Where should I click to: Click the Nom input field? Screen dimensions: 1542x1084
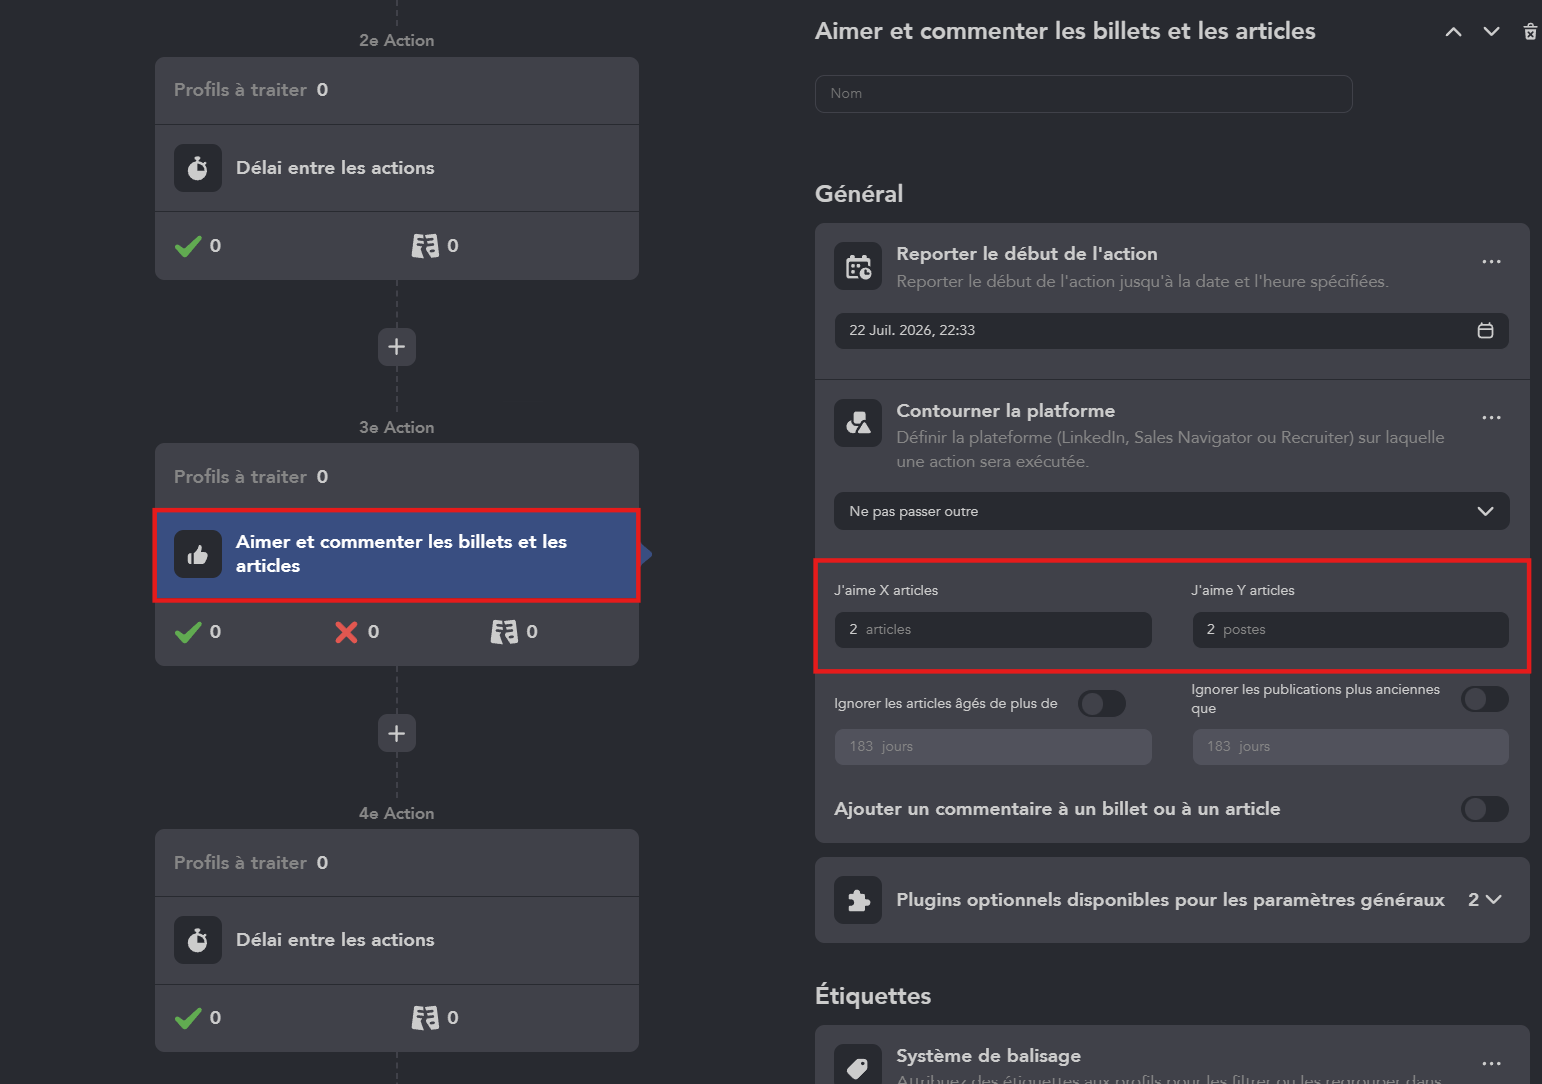(x=1084, y=94)
